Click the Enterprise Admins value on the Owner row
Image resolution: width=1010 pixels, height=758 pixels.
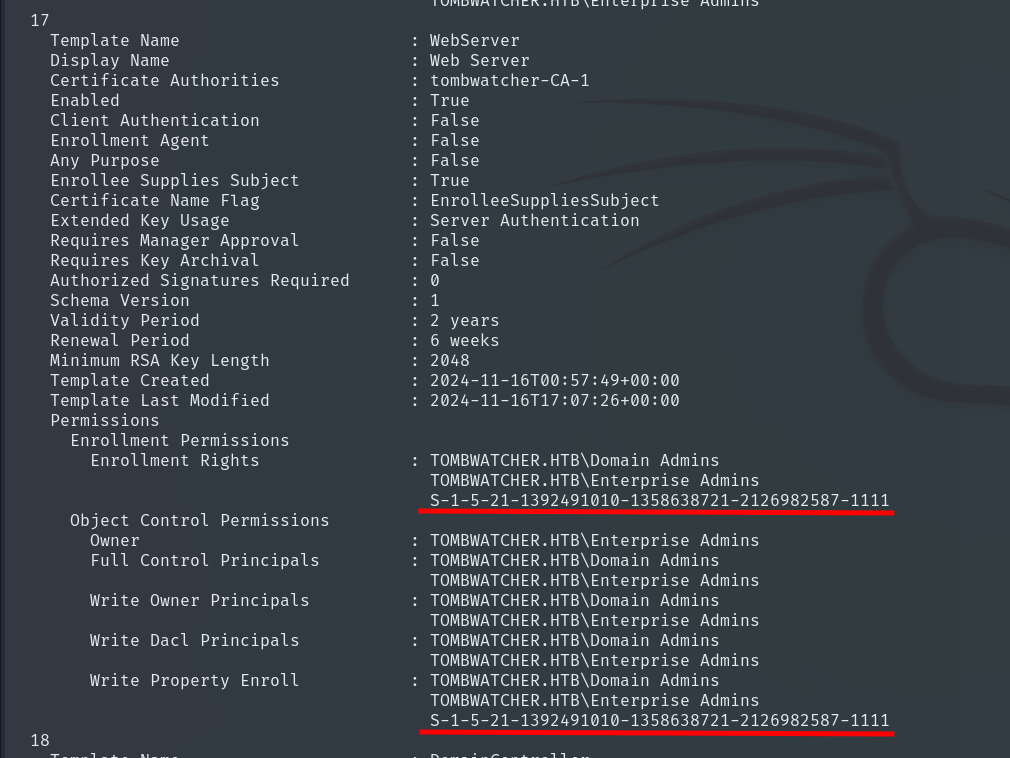[x=594, y=541]
